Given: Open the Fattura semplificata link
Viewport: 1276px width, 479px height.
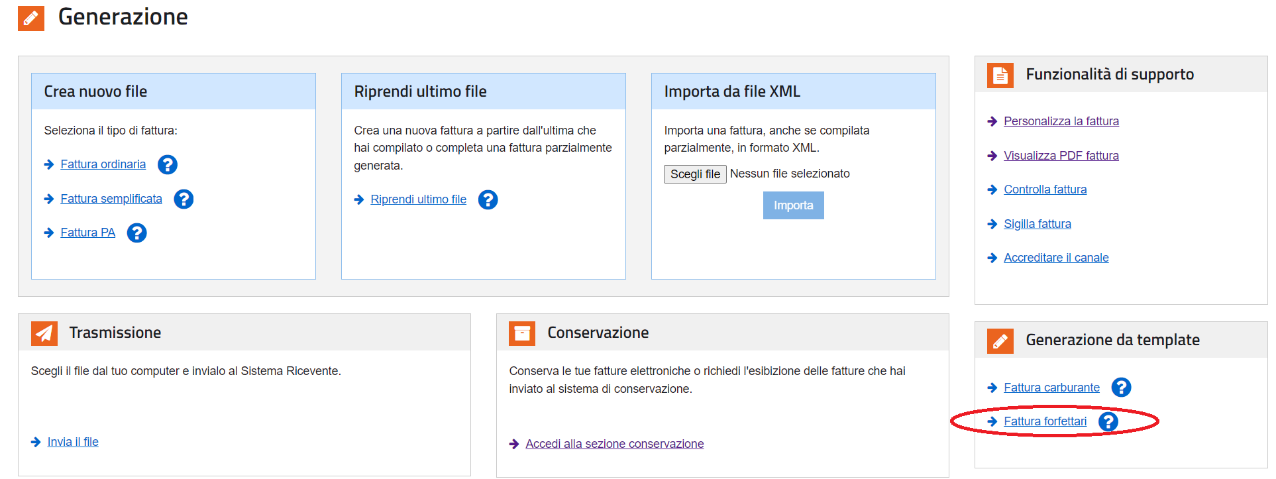Looking at the screenshot, I should 111,199.
